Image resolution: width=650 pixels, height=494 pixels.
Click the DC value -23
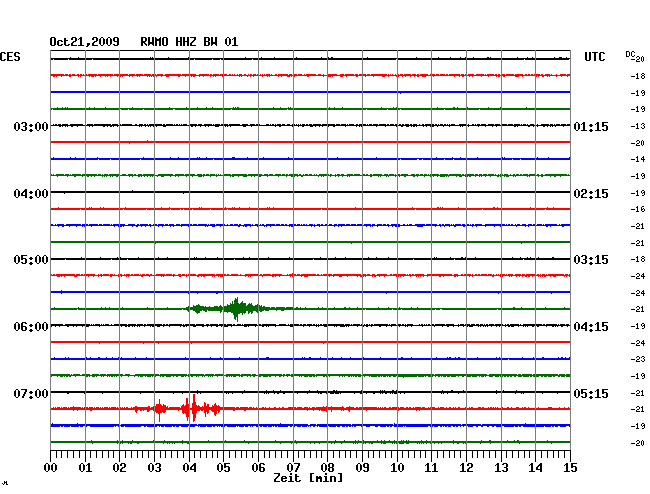(638, 359)
